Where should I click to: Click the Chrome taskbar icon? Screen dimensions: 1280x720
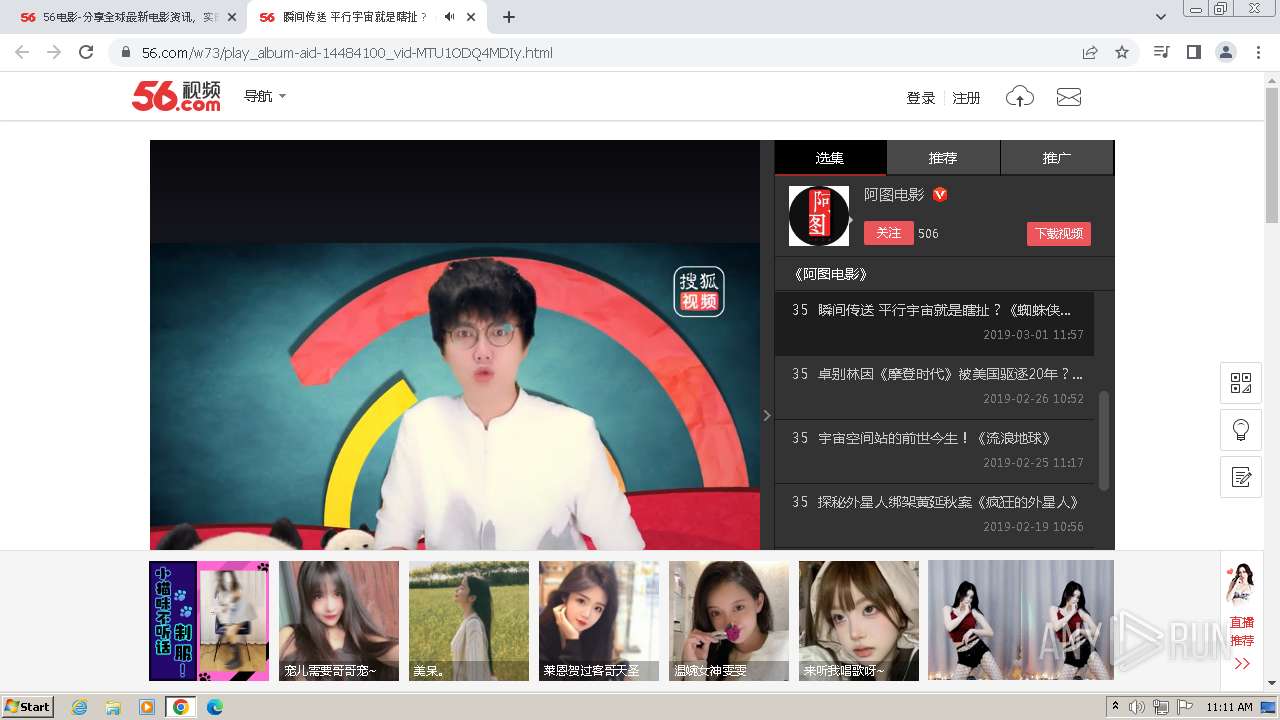point(181,707)
